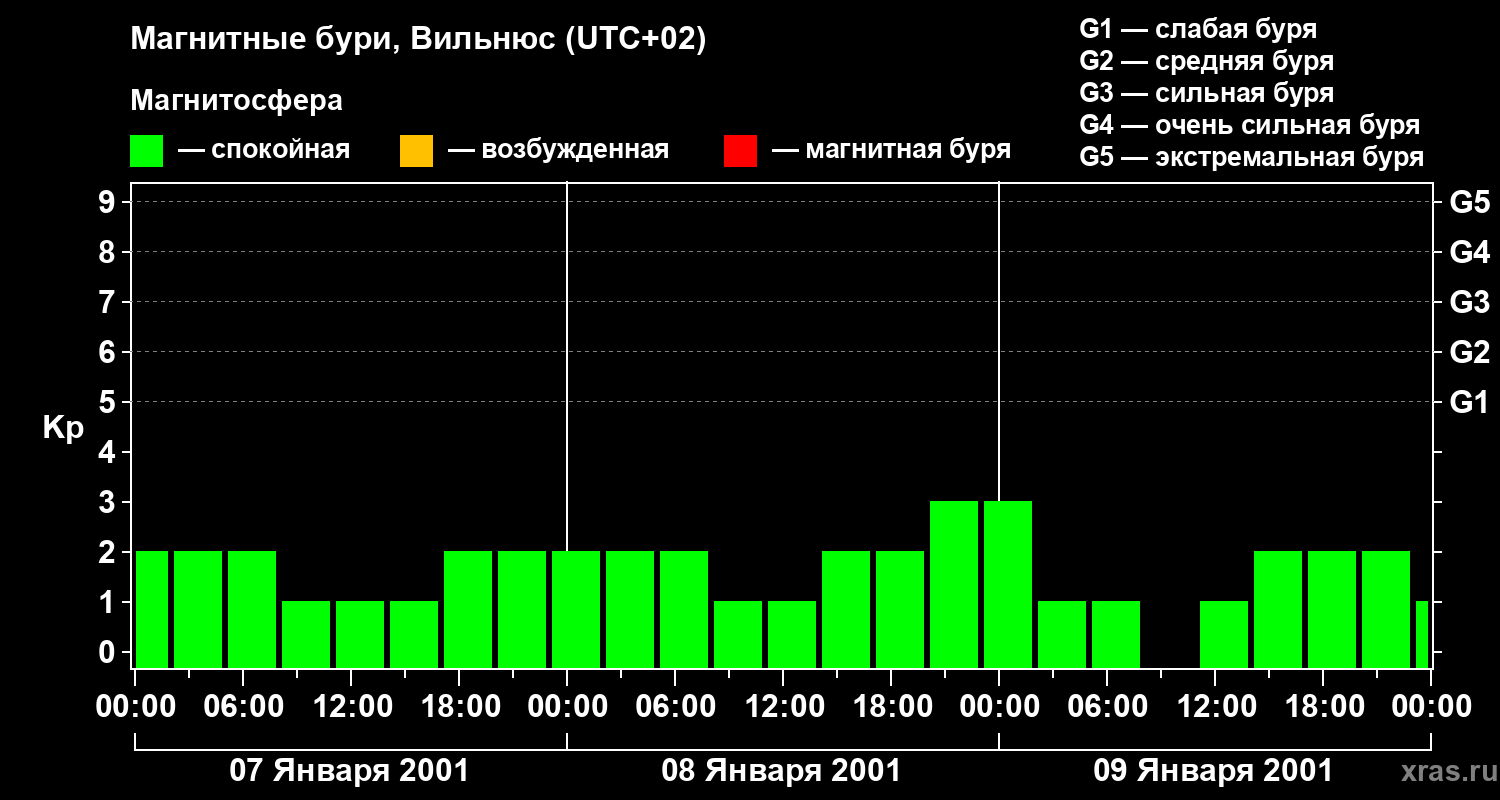Image resolution: width=1500 pixels, height=800 pixels.
Task: Click the 12:00 time label above 07 Января
Action: coord(351,707)
